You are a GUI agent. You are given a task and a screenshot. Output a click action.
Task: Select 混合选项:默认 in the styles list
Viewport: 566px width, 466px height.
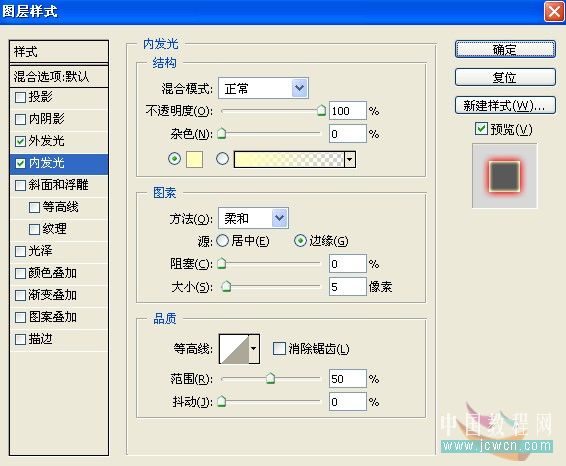point(59,76)
